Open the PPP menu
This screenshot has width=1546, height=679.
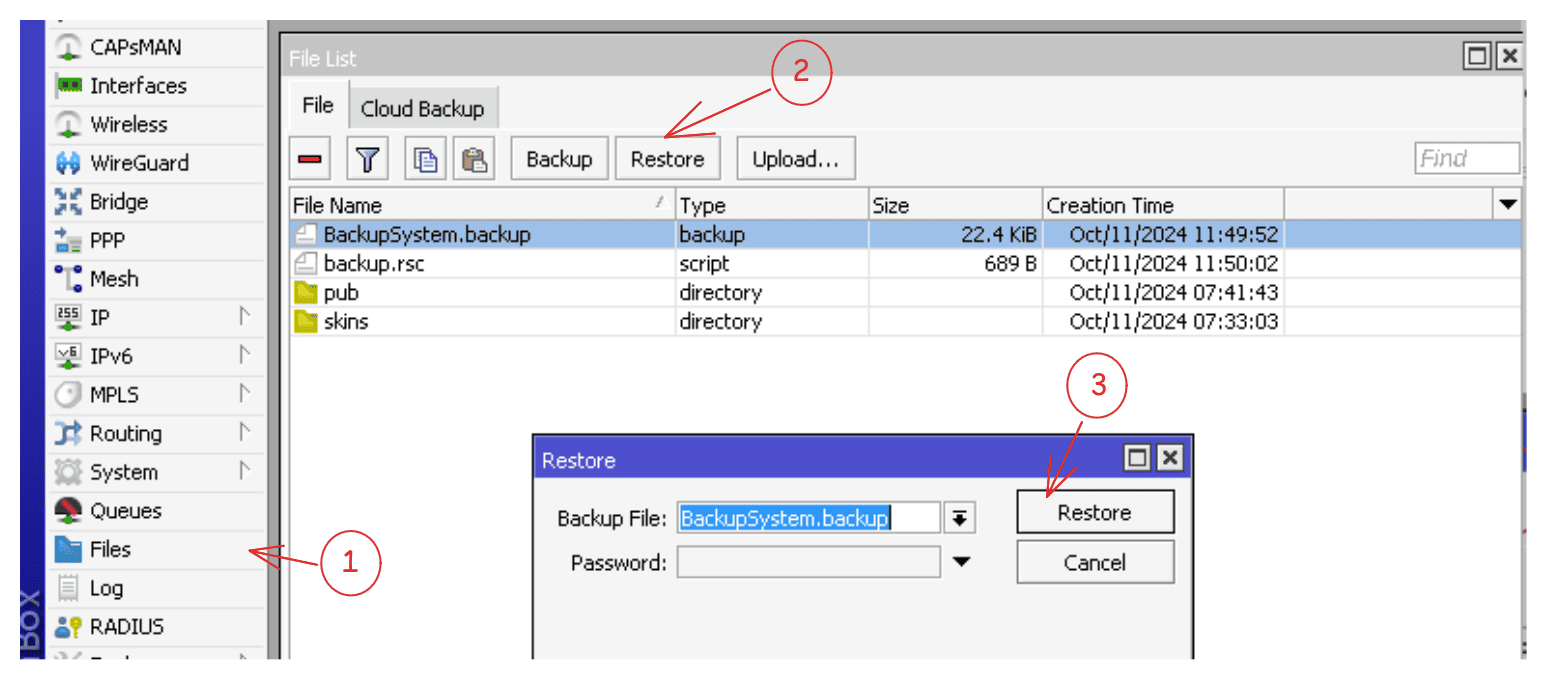[x=107, y=241]
